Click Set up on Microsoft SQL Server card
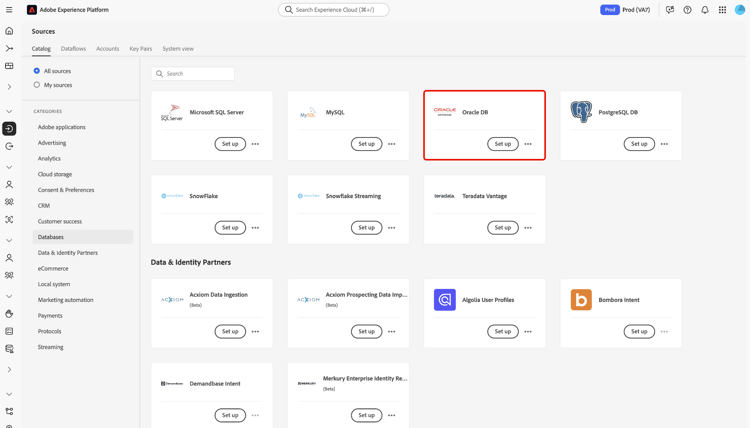The width and height of the screenshot is (750, 428). (x=230, y=144)
